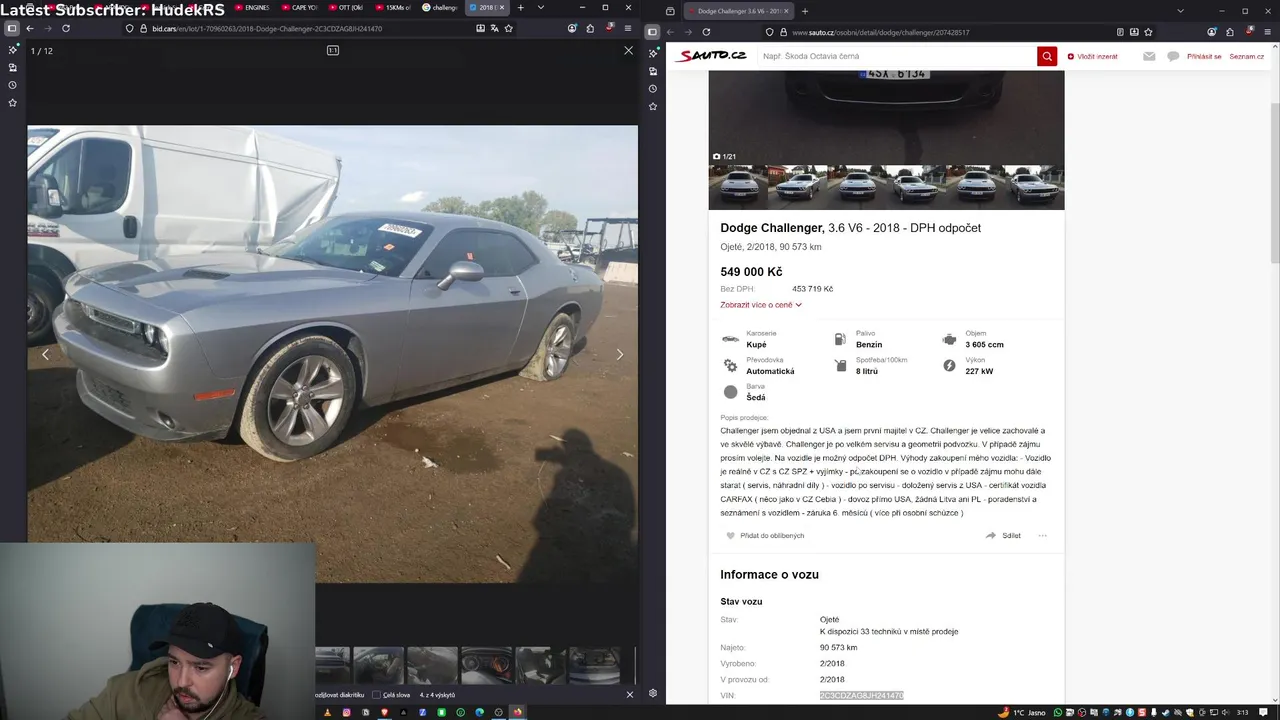Go back in the bid.cars browser window
Screen dimensions: 1280x720
(x=30, y=28)
